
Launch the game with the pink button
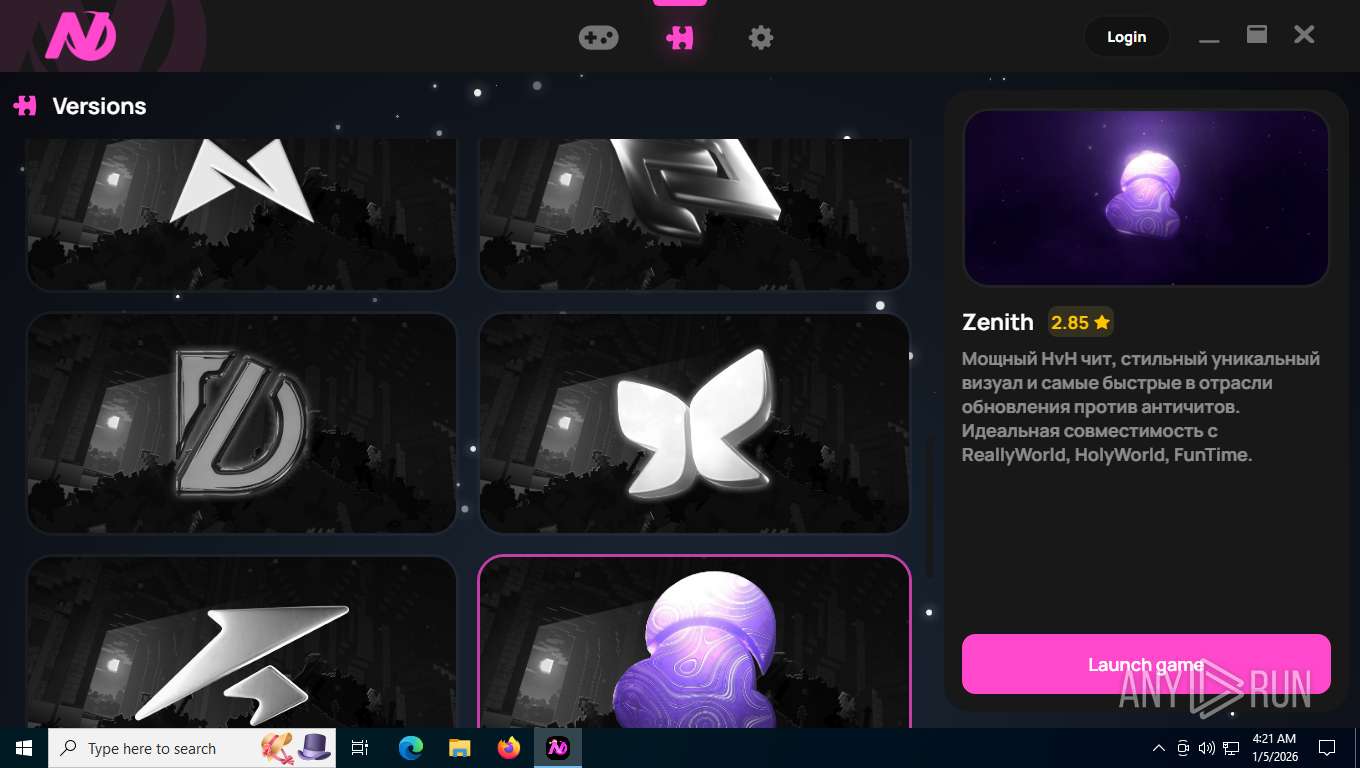1146,664
